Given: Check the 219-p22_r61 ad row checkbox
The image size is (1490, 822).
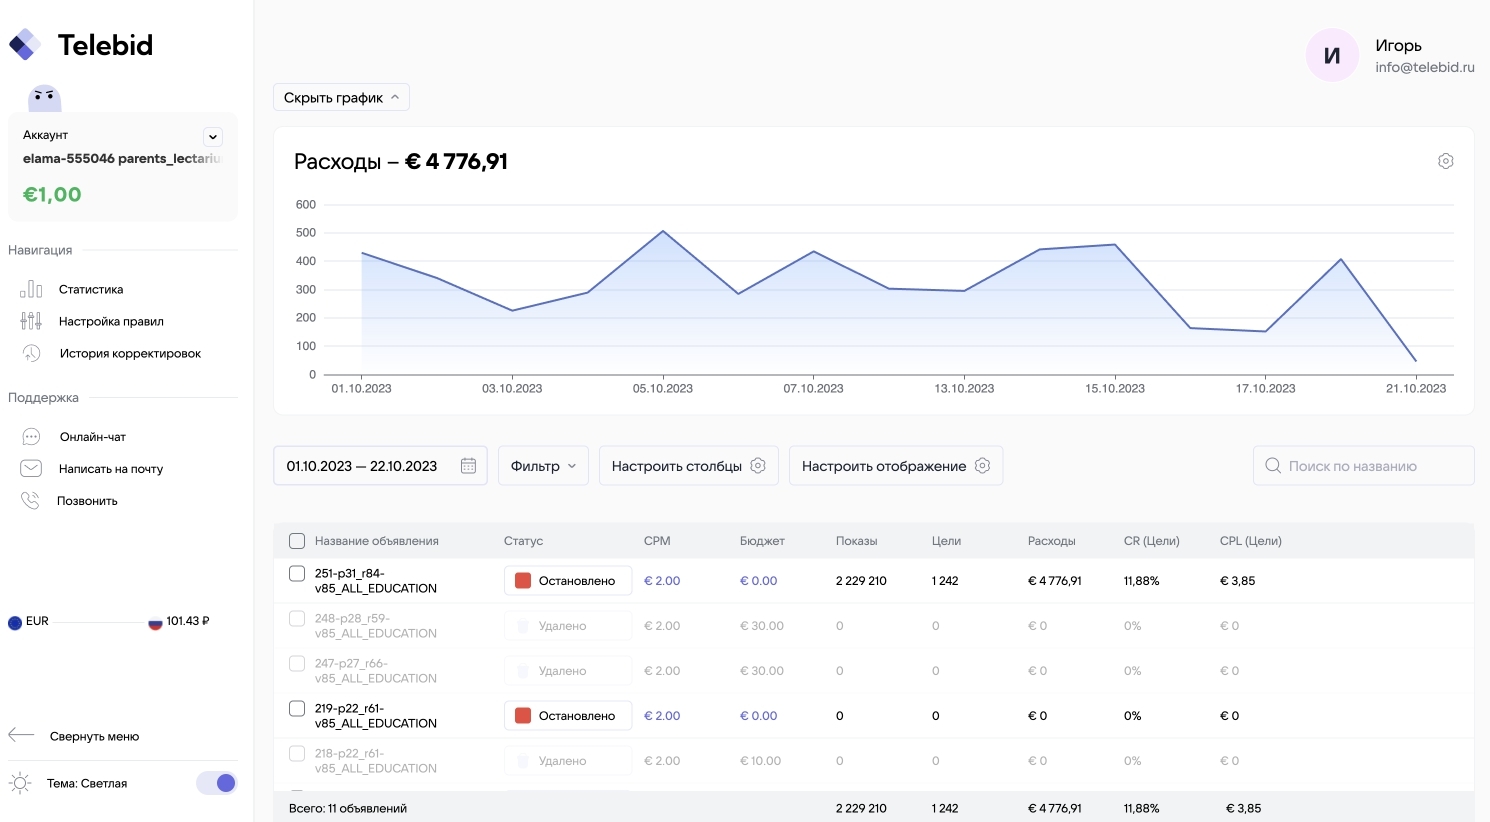Looking at the screenshot, I should pyautogui.click(x=297, y=709).
